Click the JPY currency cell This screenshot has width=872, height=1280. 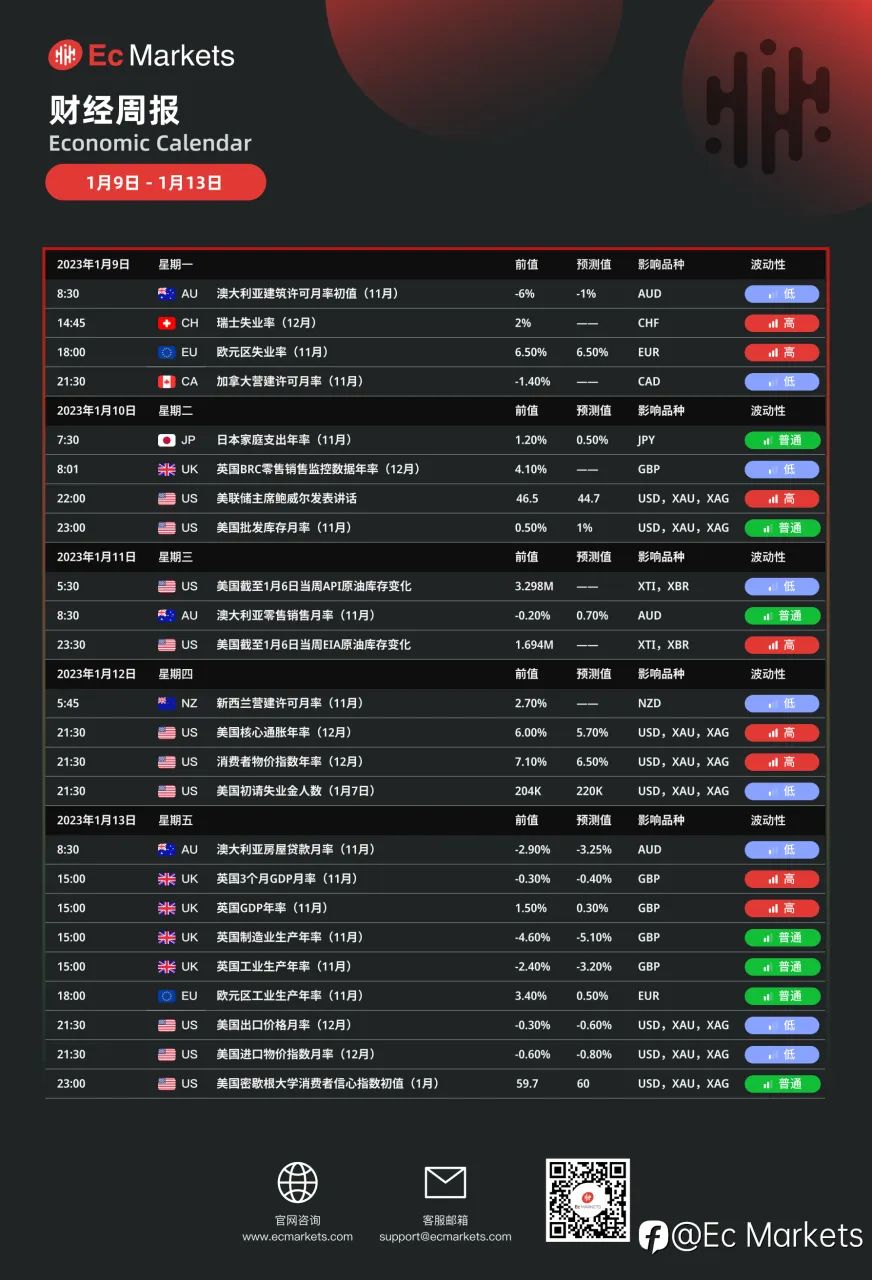649,440
